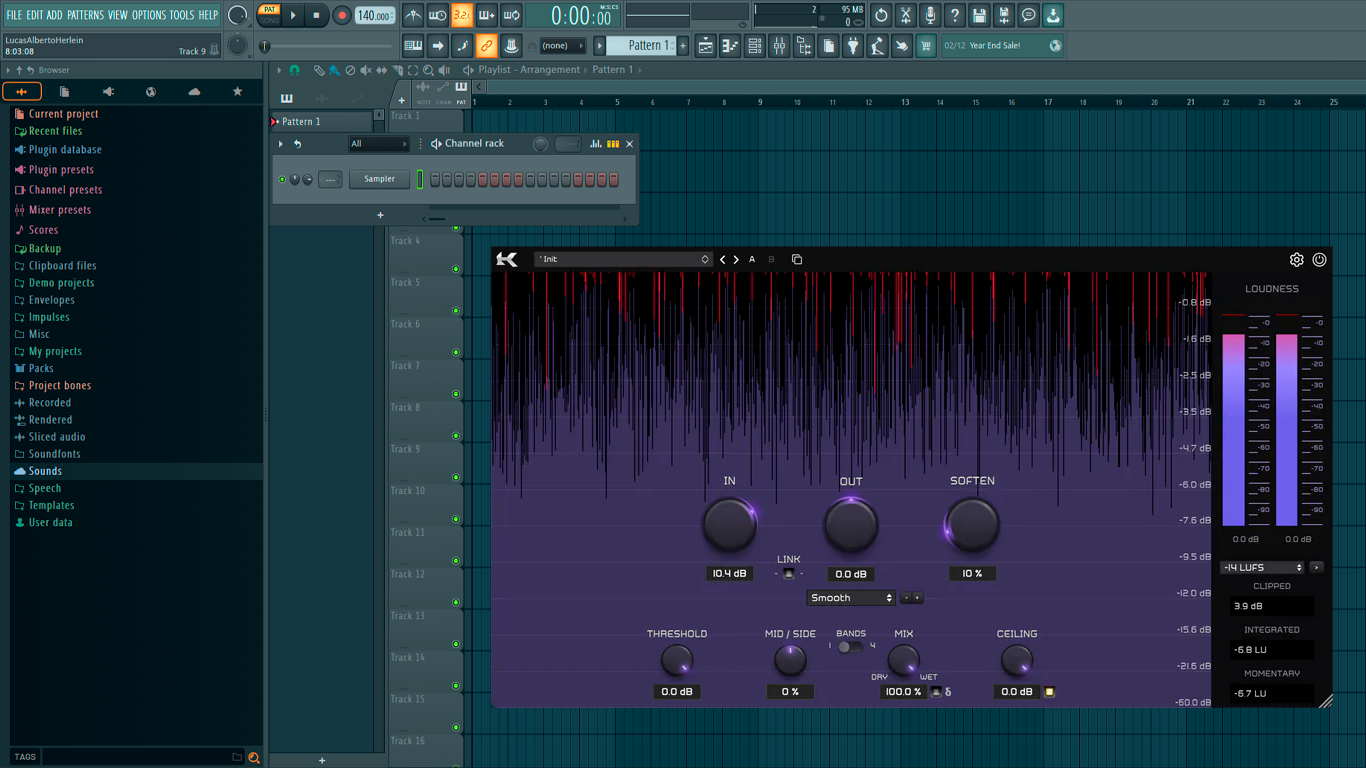The image size is (1366, 768).
Task: Open the FILE menu
Action: (x=14, y=15)
